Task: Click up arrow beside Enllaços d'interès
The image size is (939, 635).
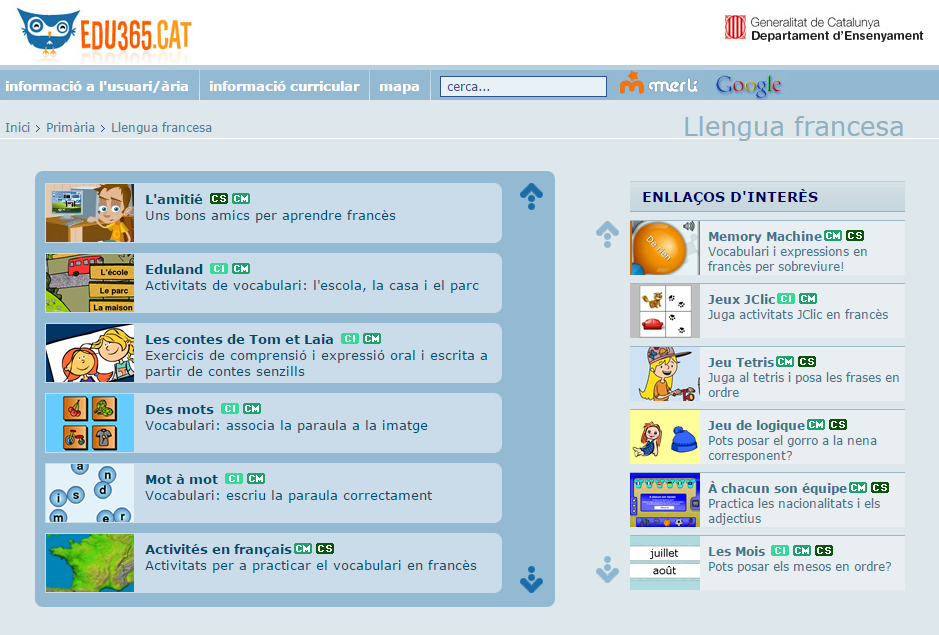Action: coord(607,234)
